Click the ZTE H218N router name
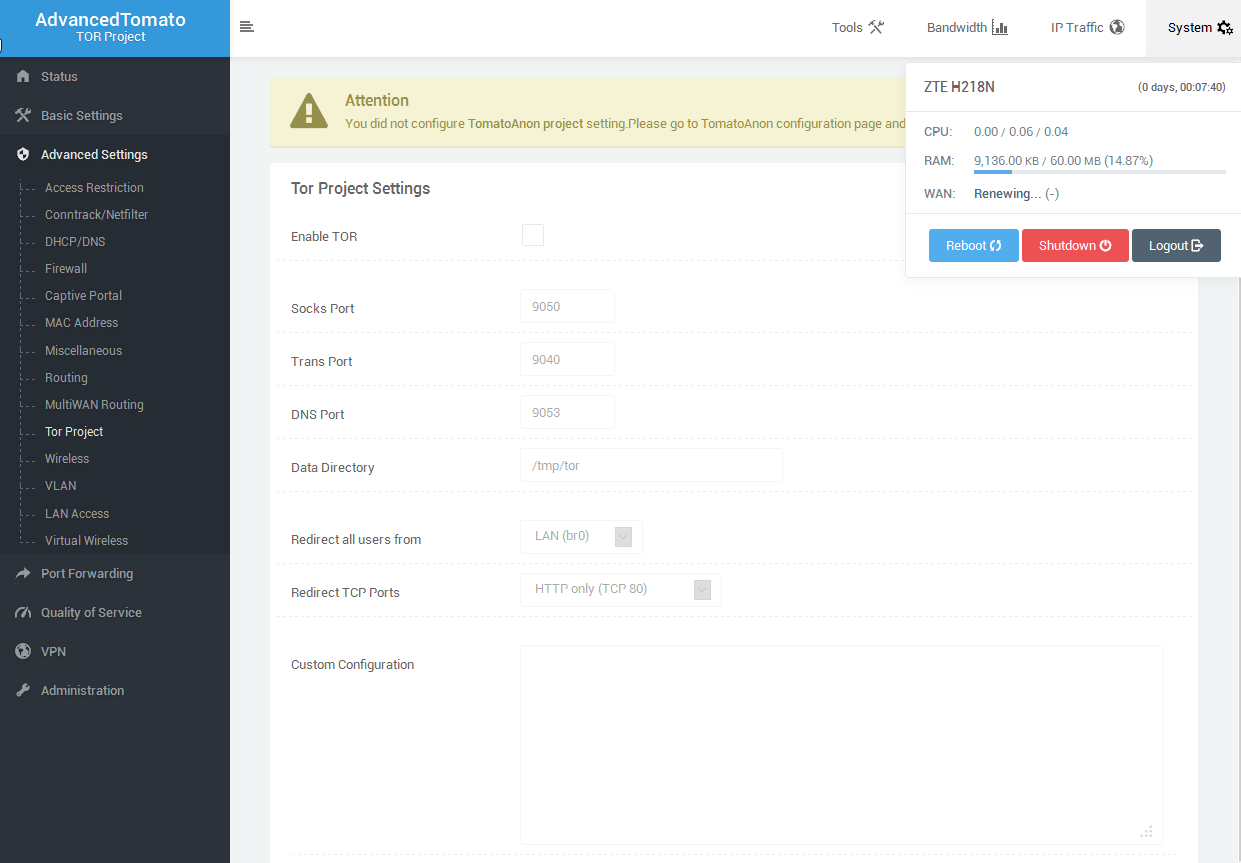The image size is (1241, 863). 959,87
